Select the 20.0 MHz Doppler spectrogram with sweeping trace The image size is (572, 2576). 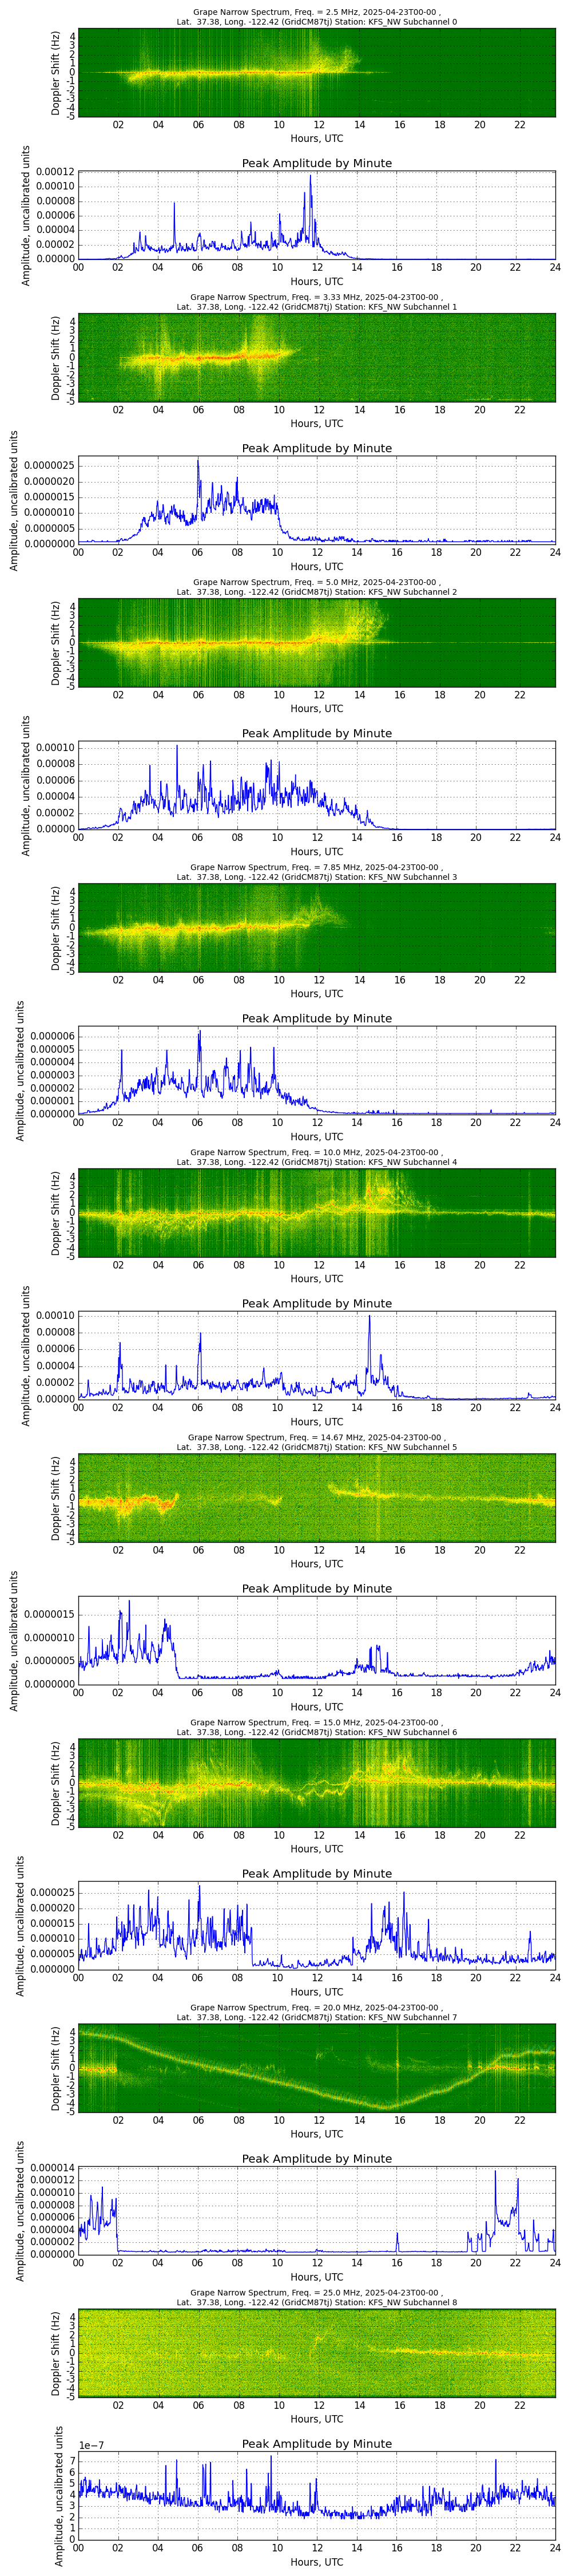click(x=316, y=2067)
